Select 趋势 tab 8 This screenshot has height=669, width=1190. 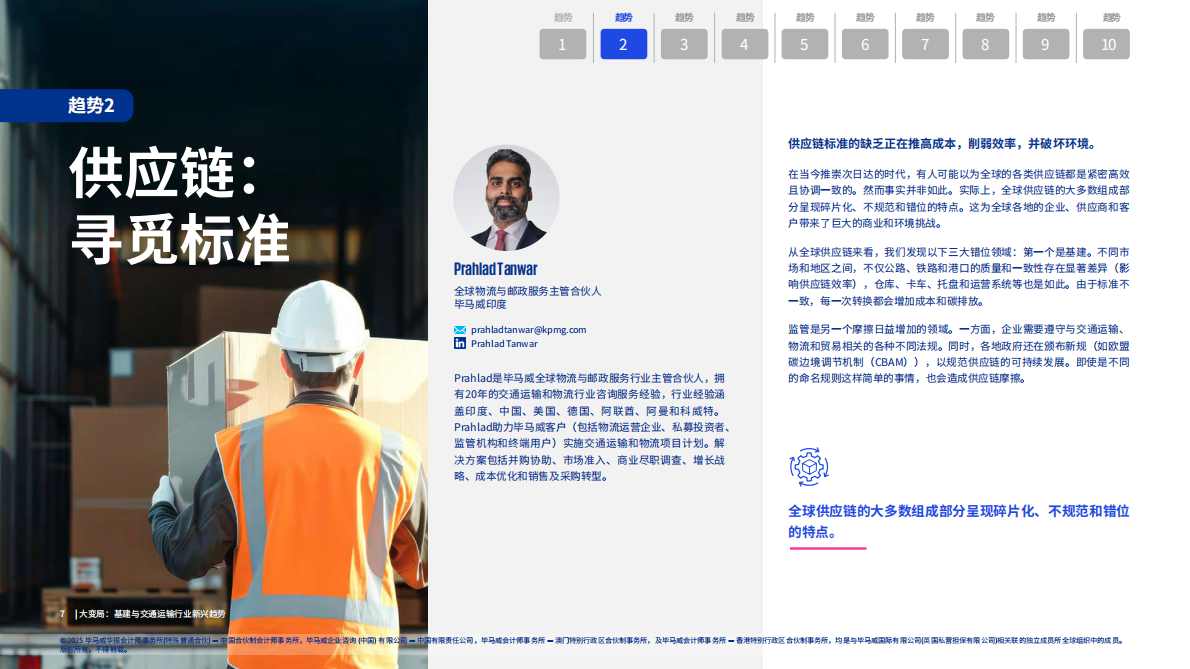[x=985, y=43]
